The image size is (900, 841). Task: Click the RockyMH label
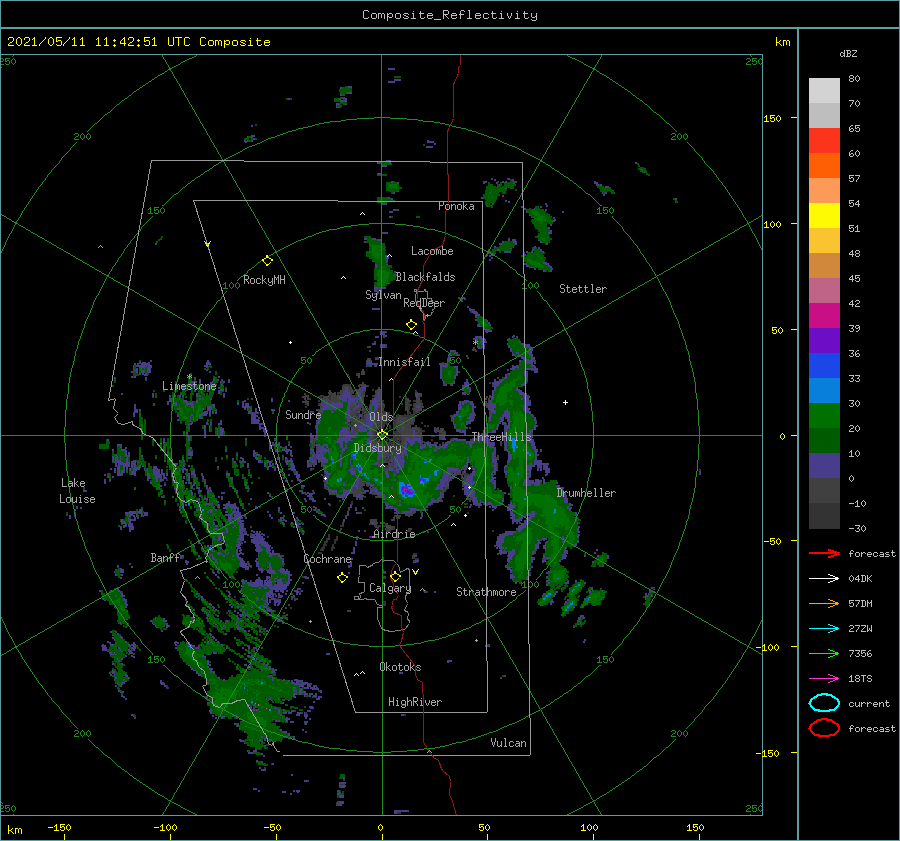point(264,280)
